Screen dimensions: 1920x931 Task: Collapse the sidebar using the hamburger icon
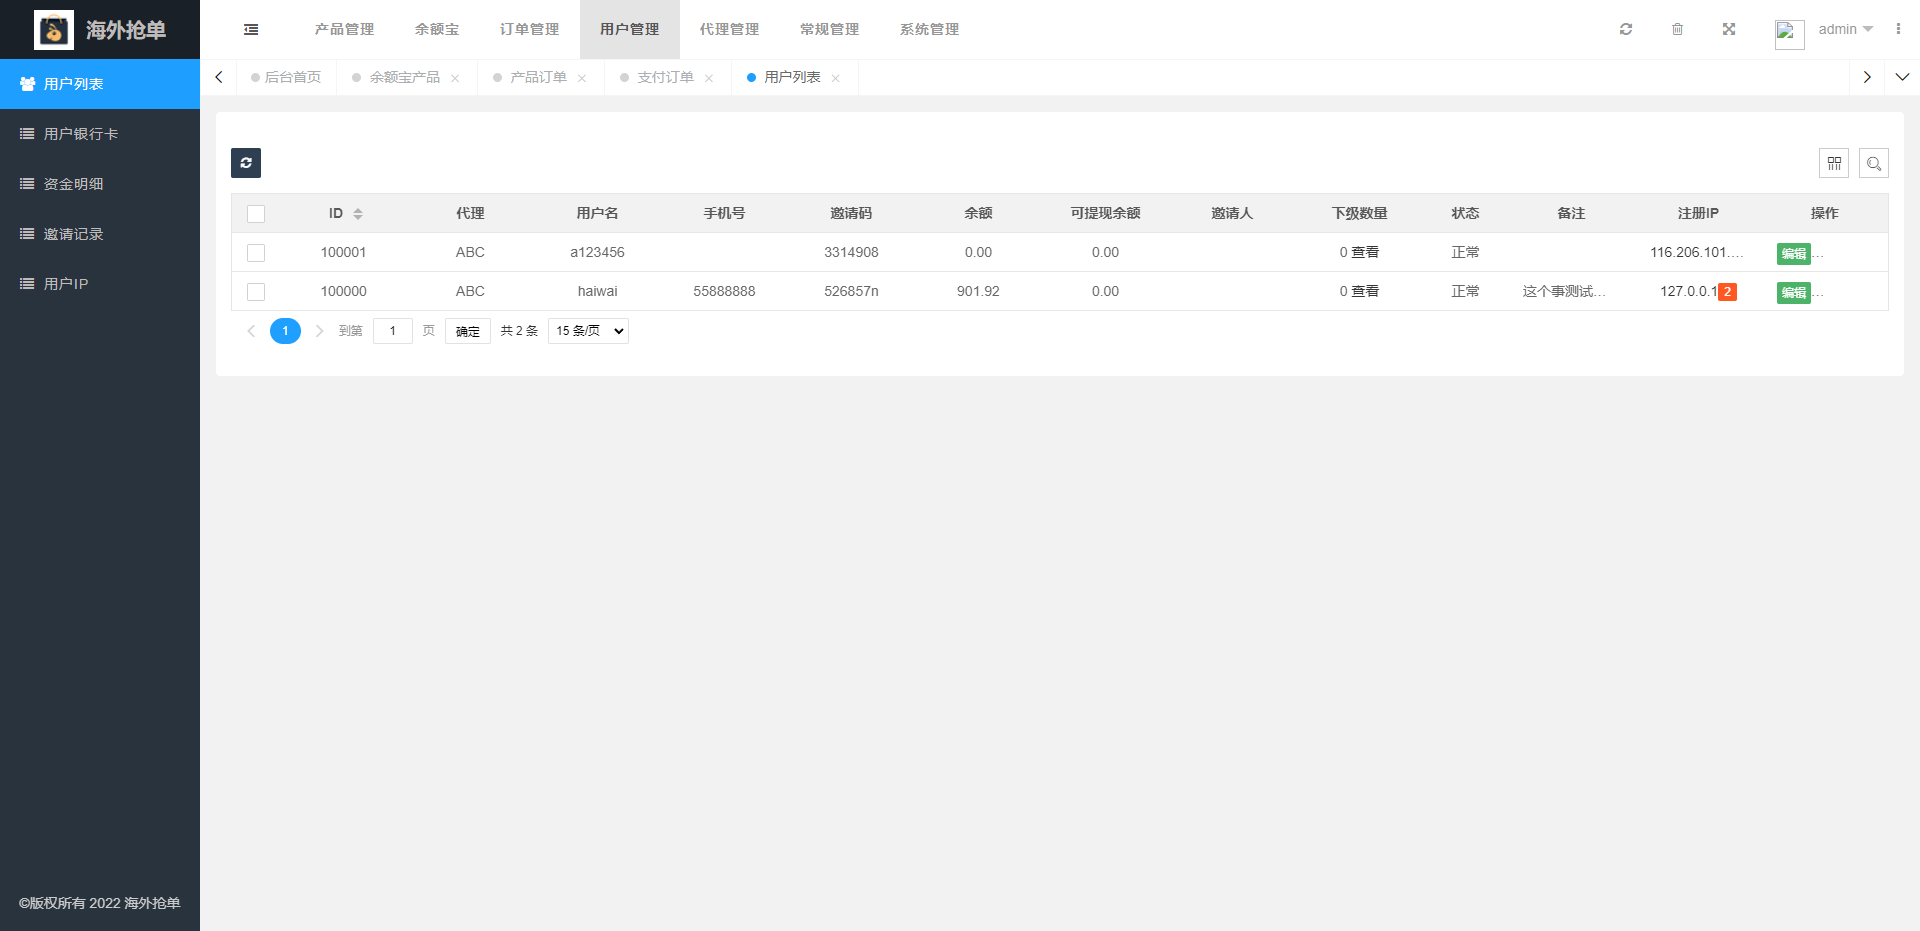coord(250,29)
